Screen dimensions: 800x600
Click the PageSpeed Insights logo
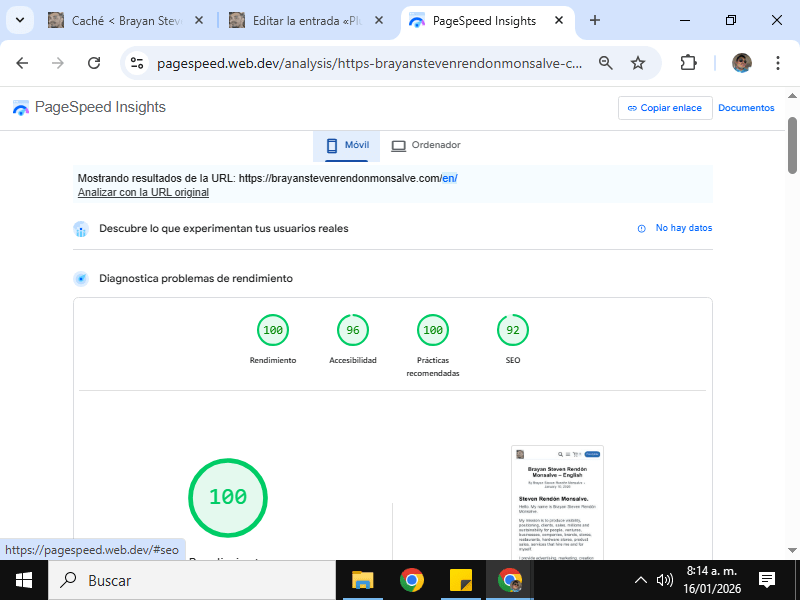point(89,108)
